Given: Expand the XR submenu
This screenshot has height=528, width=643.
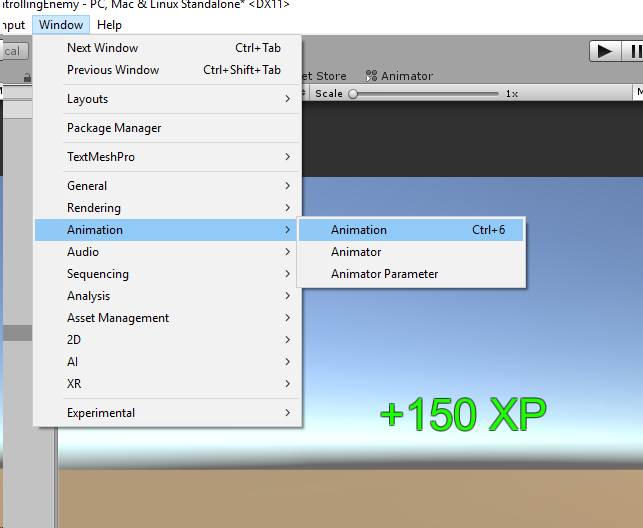Looking at the screenshot, I should coord(168,384).
